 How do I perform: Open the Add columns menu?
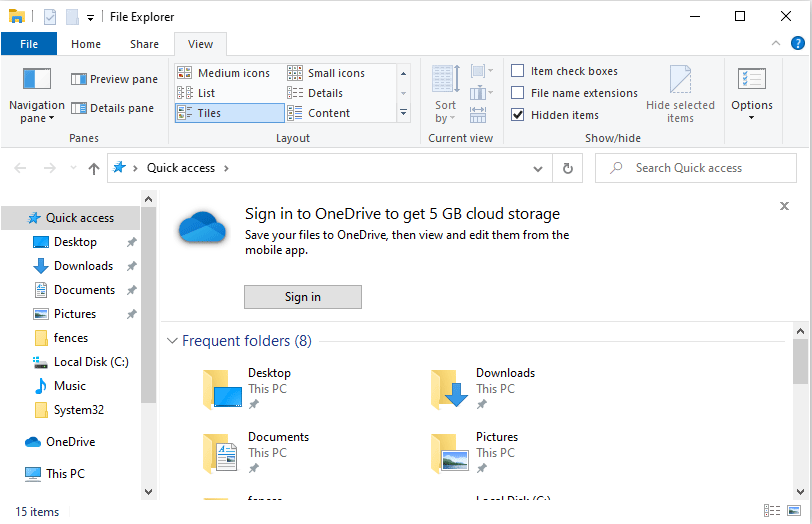482,93
